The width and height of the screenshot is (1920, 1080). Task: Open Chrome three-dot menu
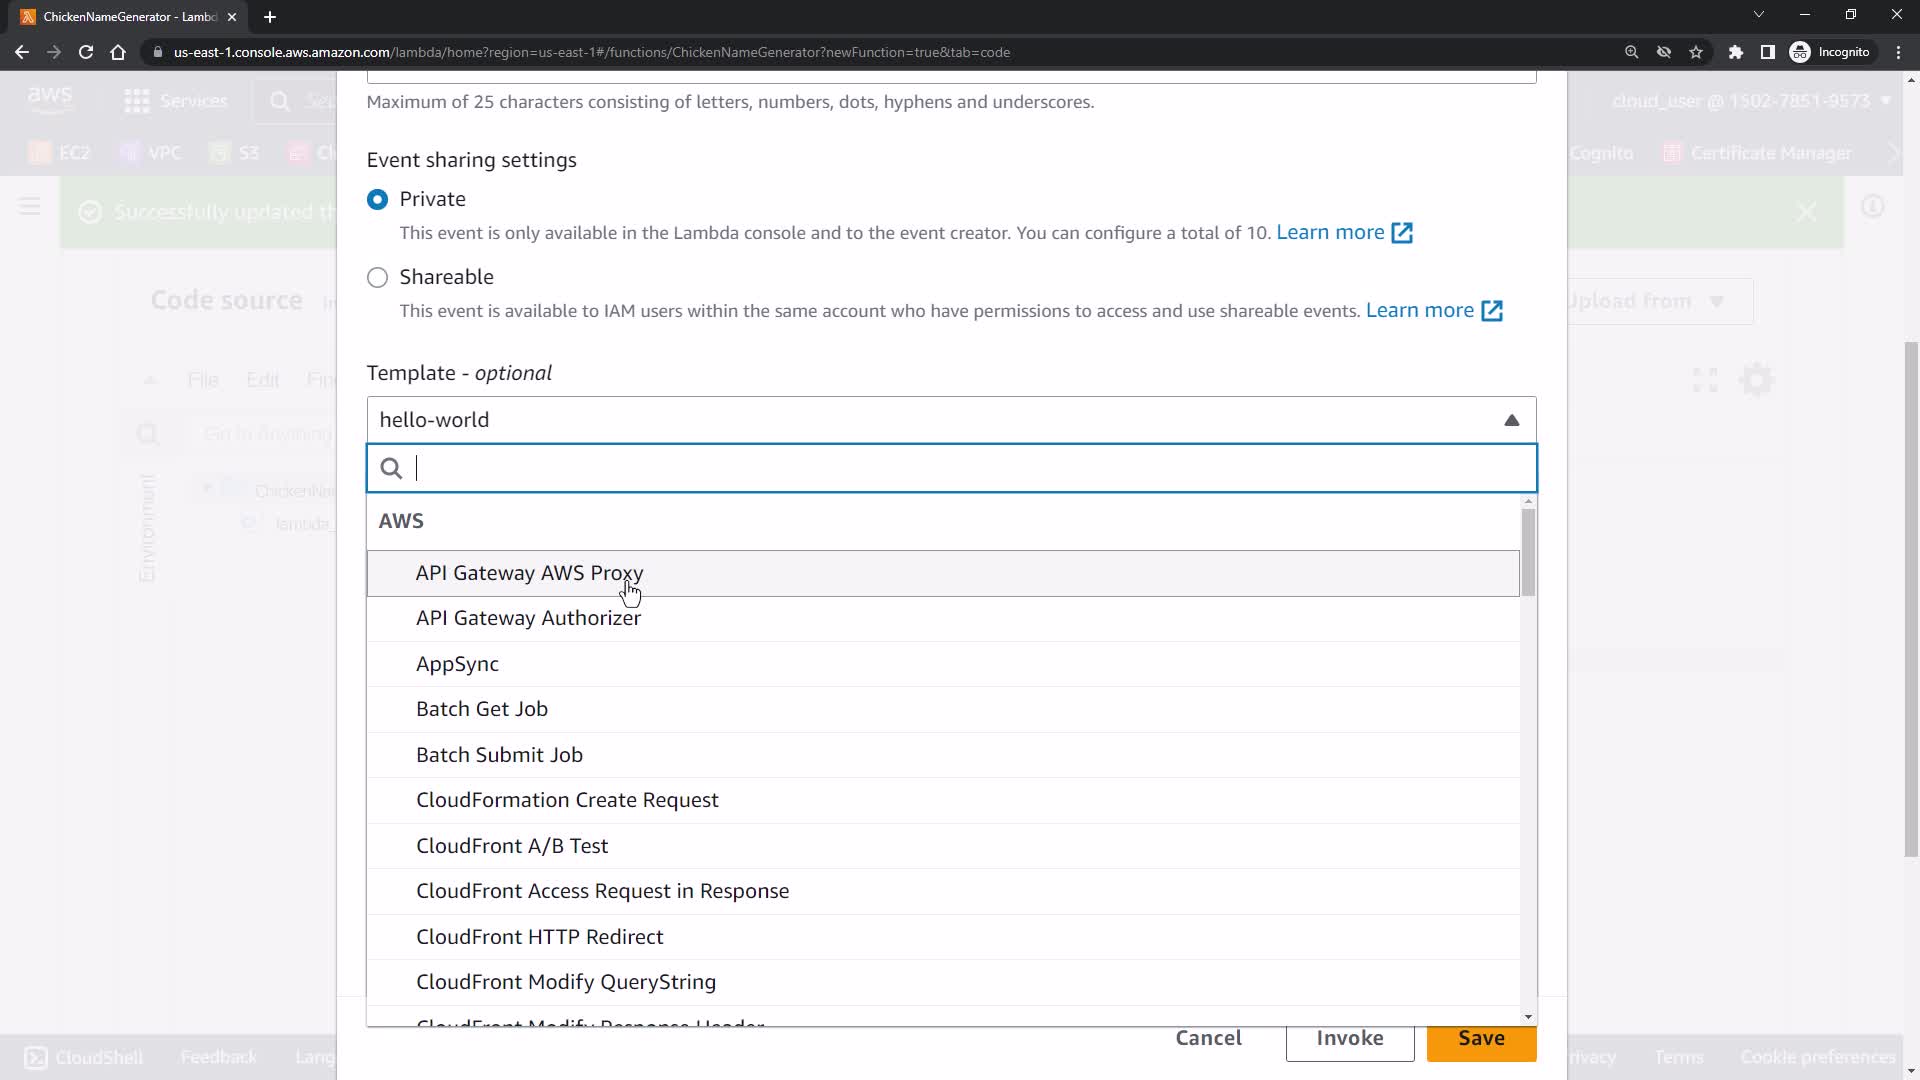point(1898,52)
